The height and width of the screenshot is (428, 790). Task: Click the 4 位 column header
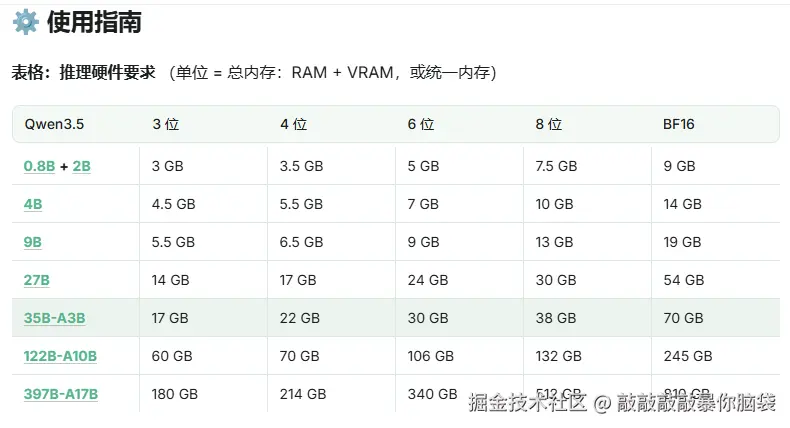[x=293, y=125]
